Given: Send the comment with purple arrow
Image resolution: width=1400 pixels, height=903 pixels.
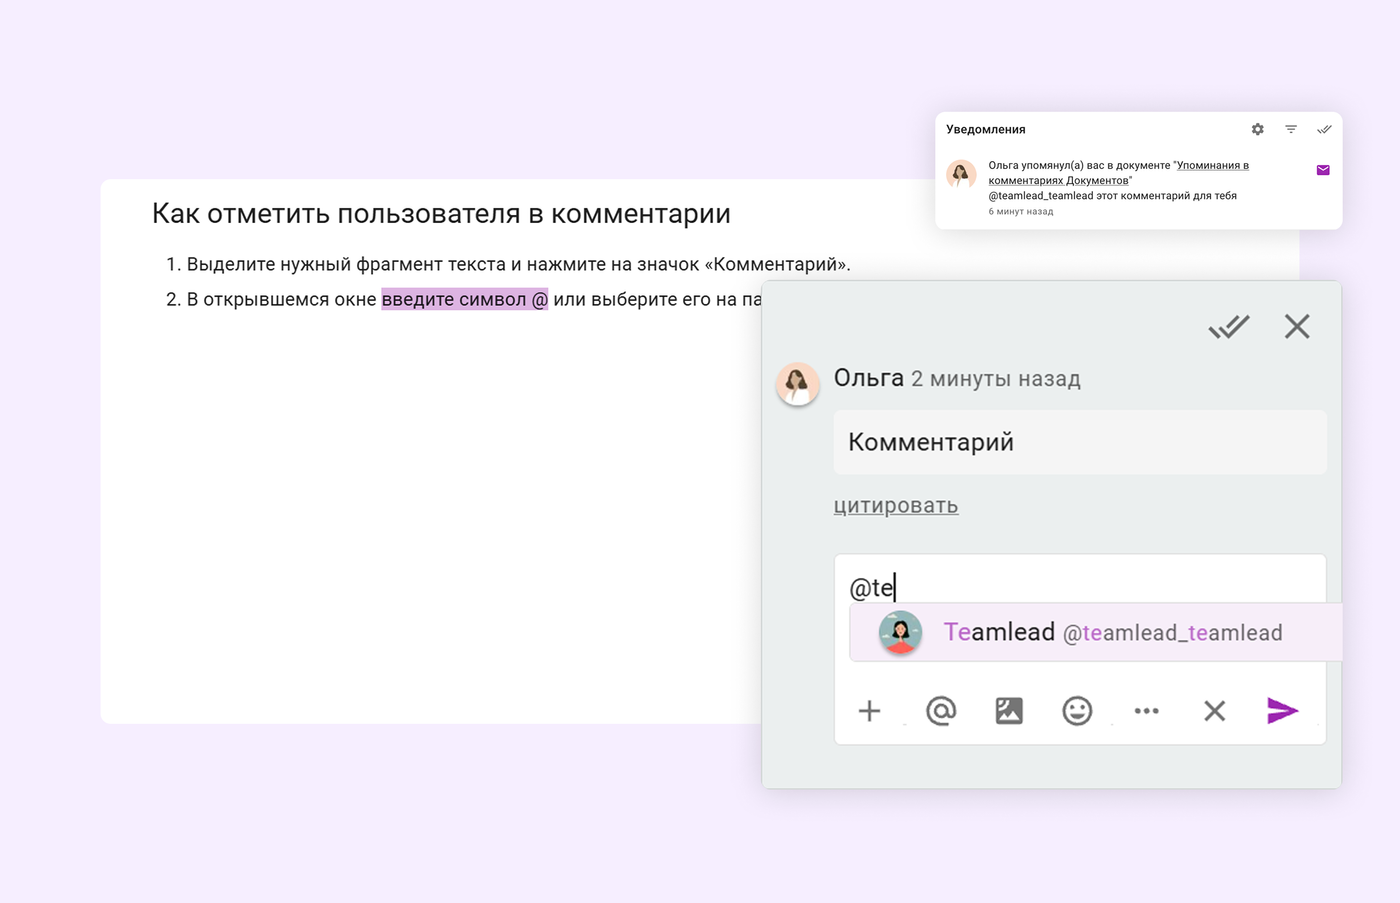Looking at the screenshot, I should point(1282,711).
